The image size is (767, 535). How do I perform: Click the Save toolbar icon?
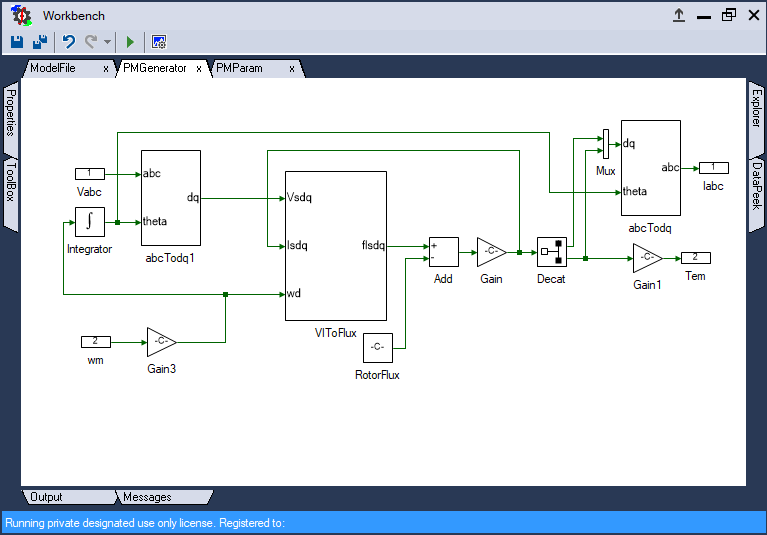coord(17,42)
